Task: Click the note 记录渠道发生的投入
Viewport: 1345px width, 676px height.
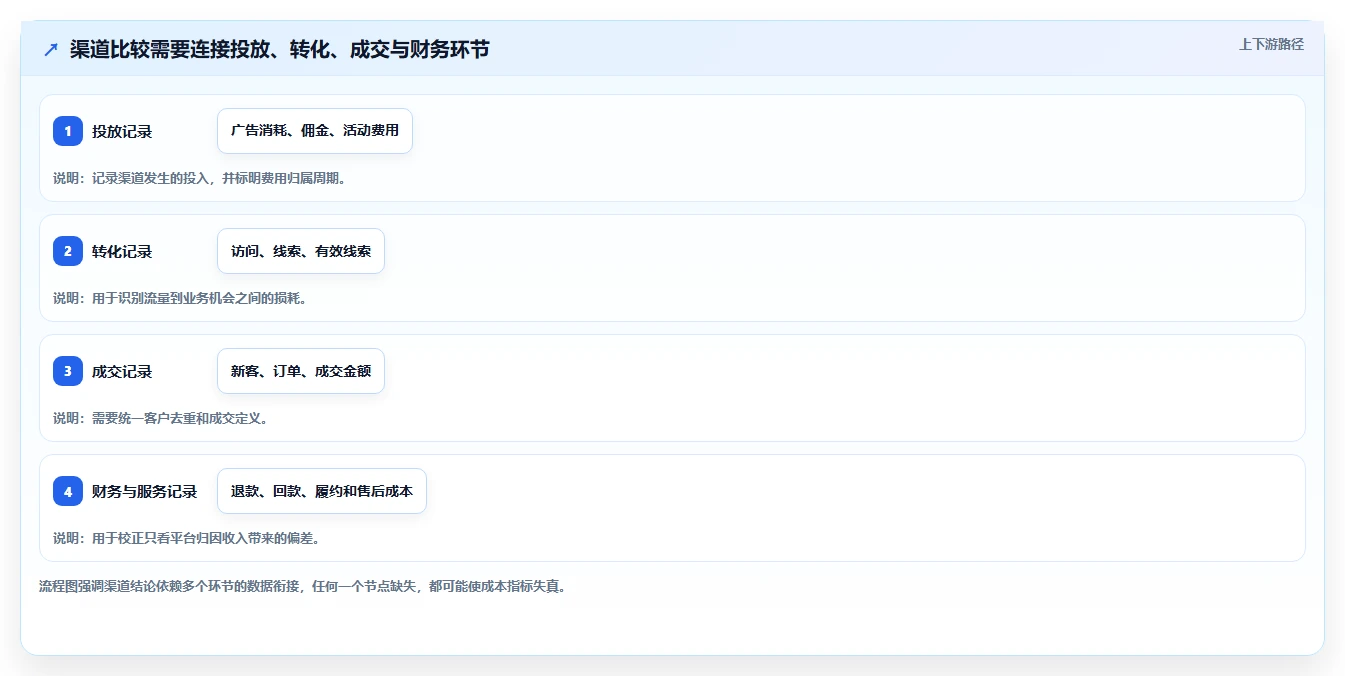Action: [199, 178]
